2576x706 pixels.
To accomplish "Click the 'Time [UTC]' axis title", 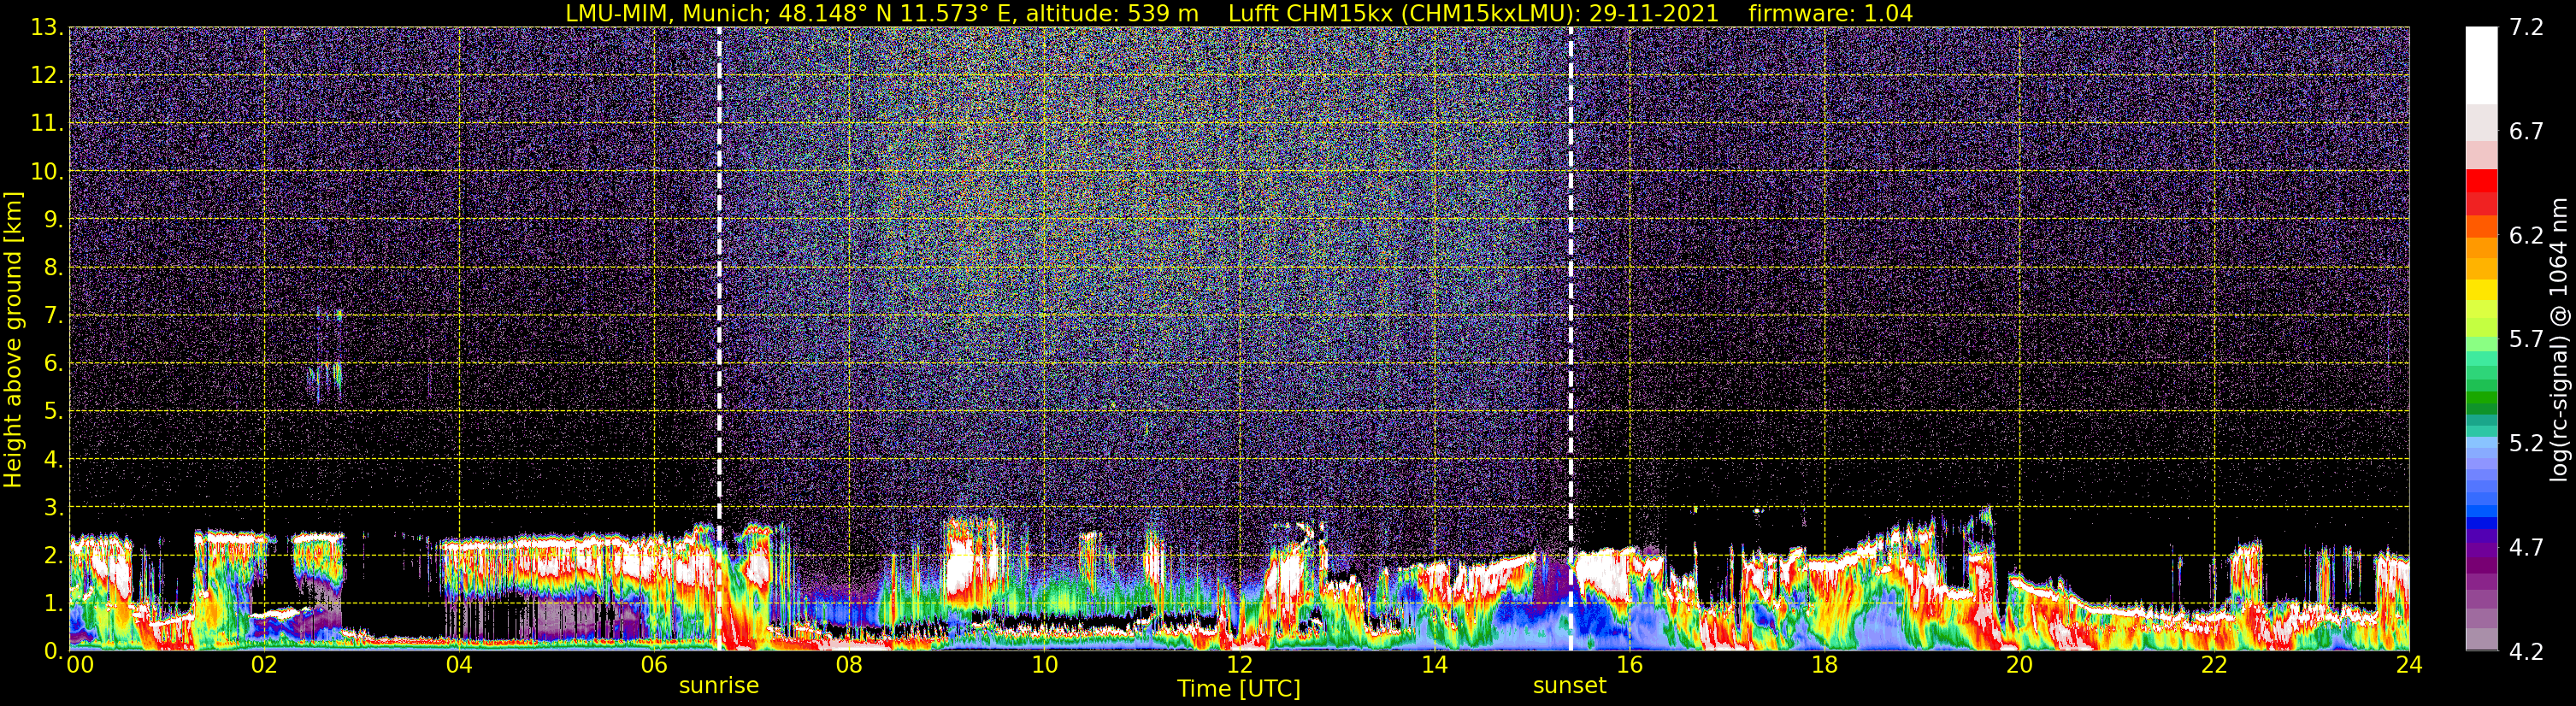I will [1238, 689].
